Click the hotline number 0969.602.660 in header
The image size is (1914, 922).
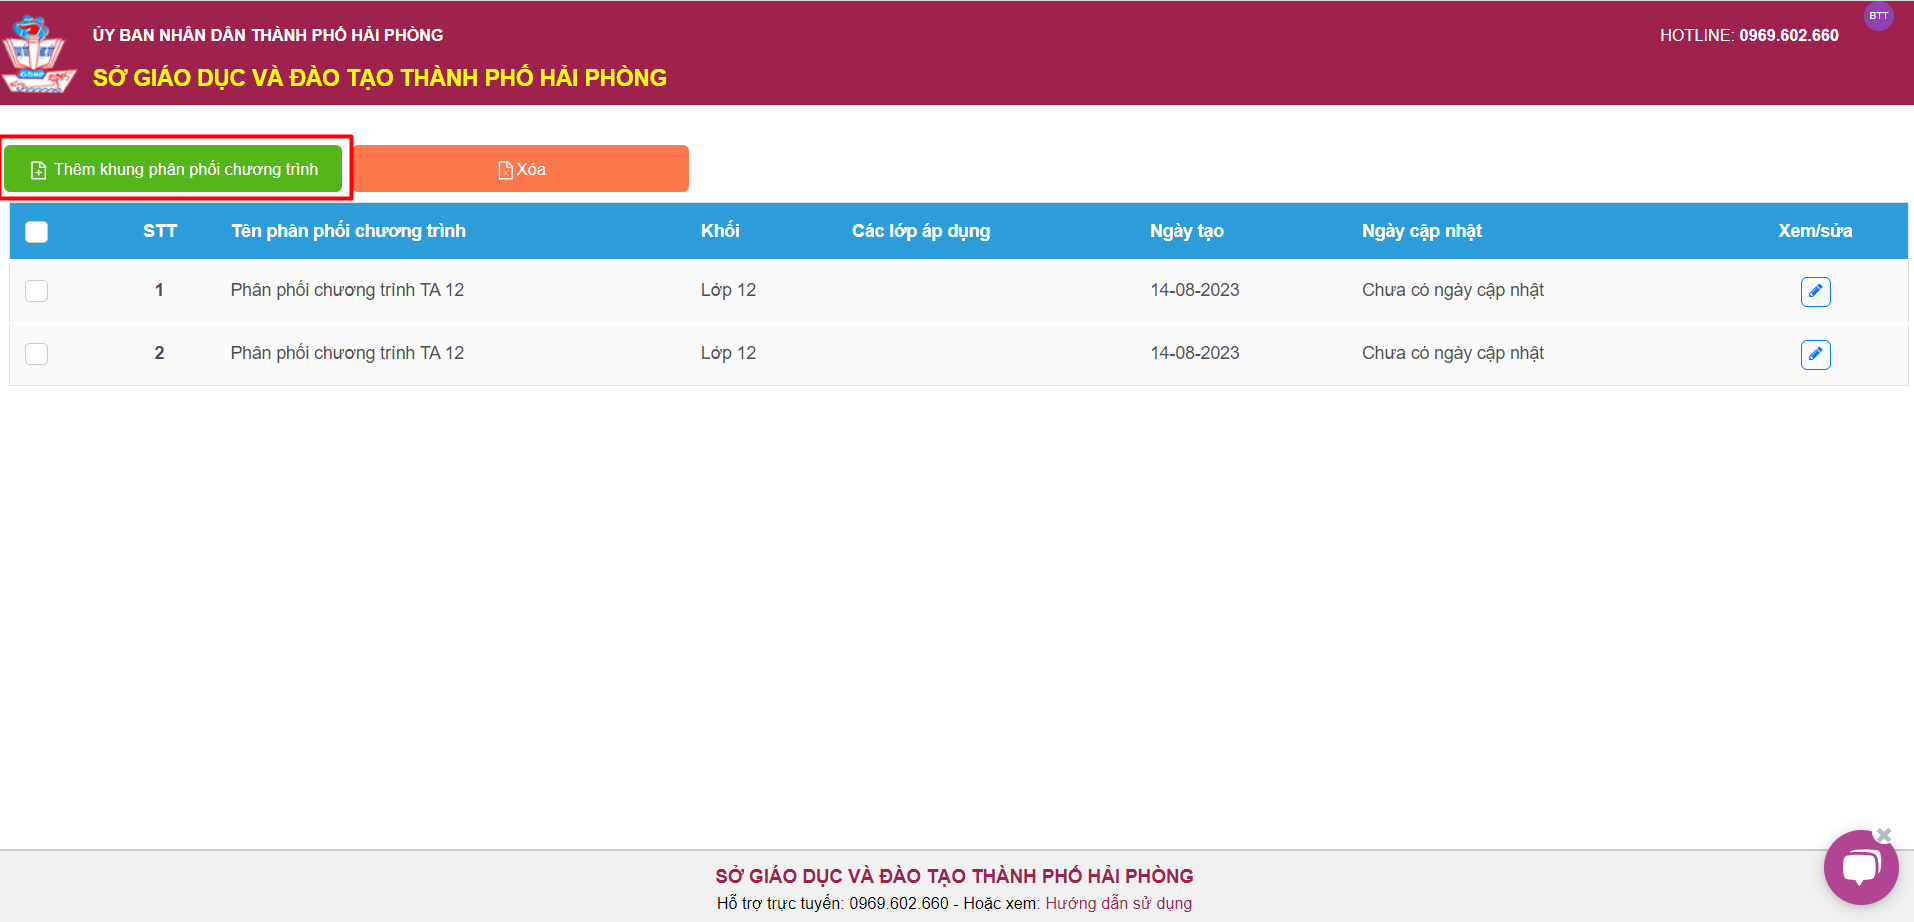1788,35
